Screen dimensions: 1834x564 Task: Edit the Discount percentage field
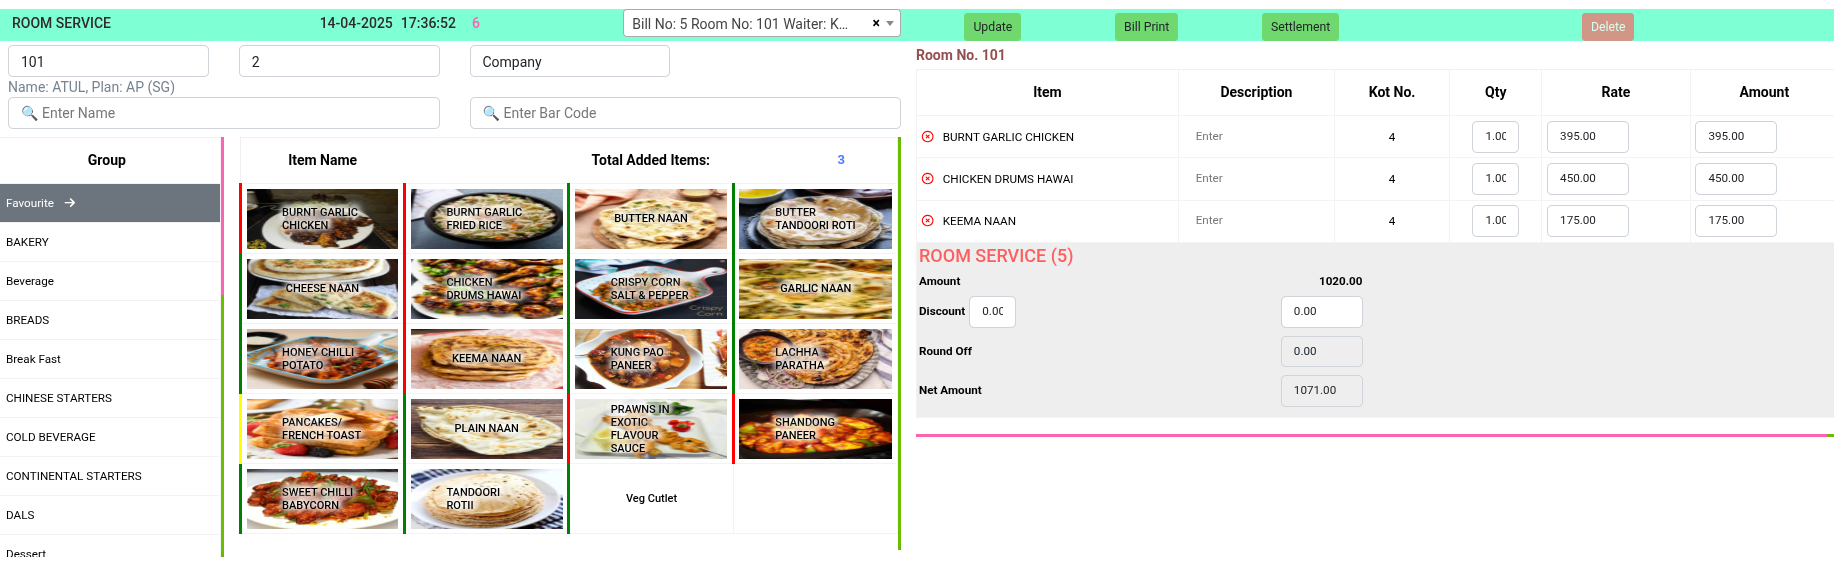point(992,312)
